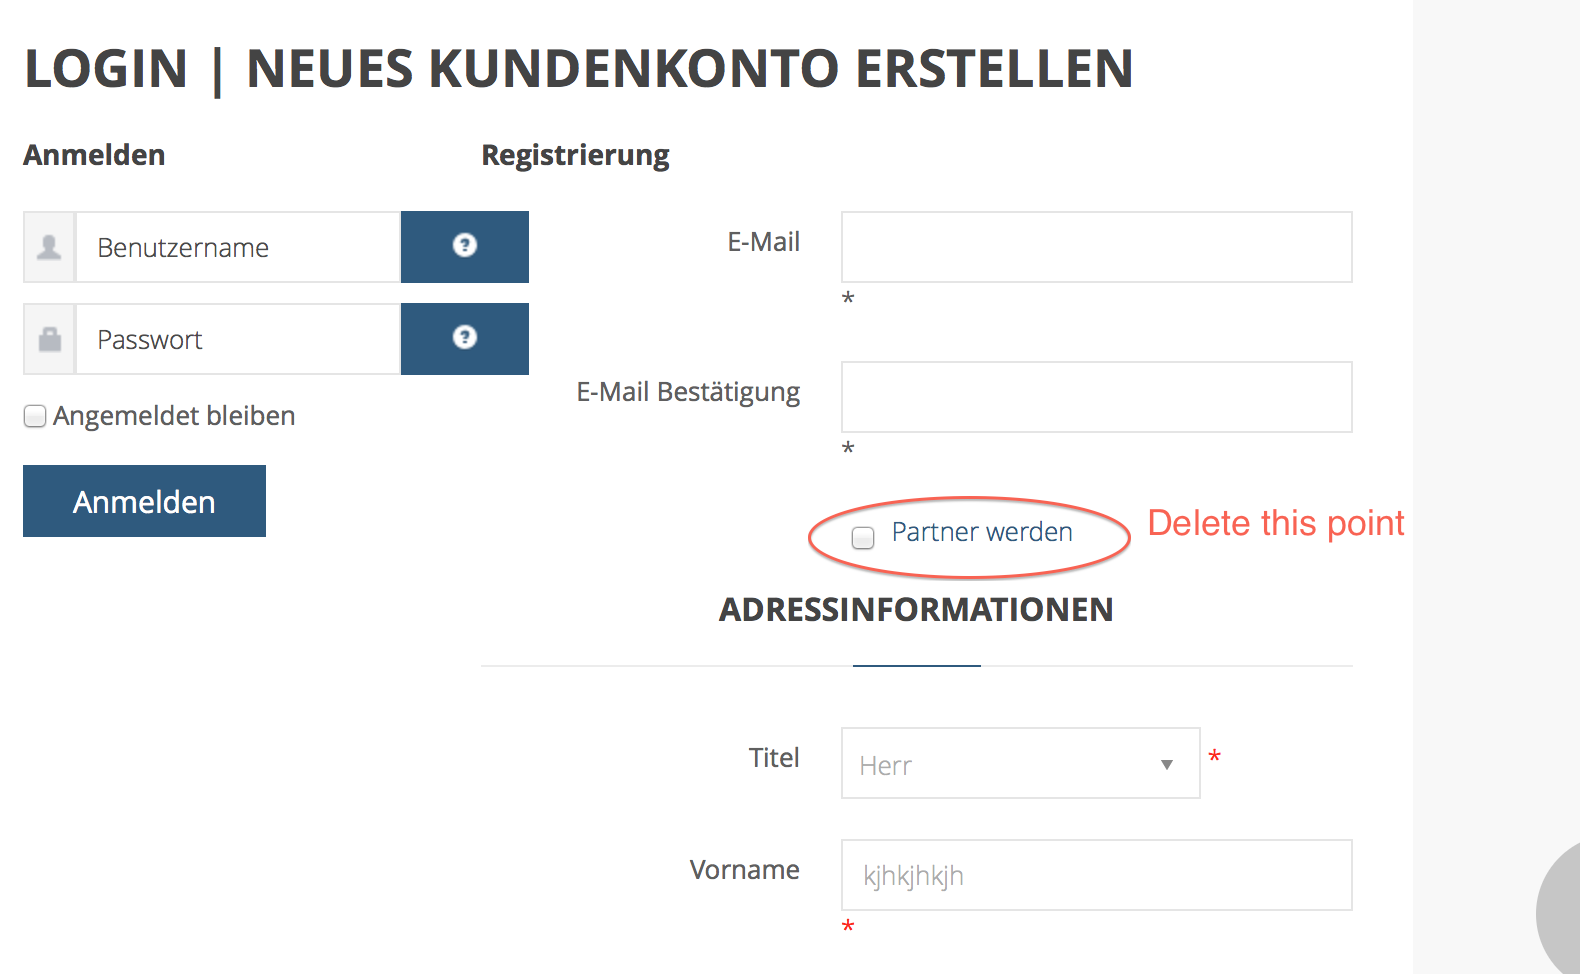Tick the Partner werden checkbox

pos(863,537)
